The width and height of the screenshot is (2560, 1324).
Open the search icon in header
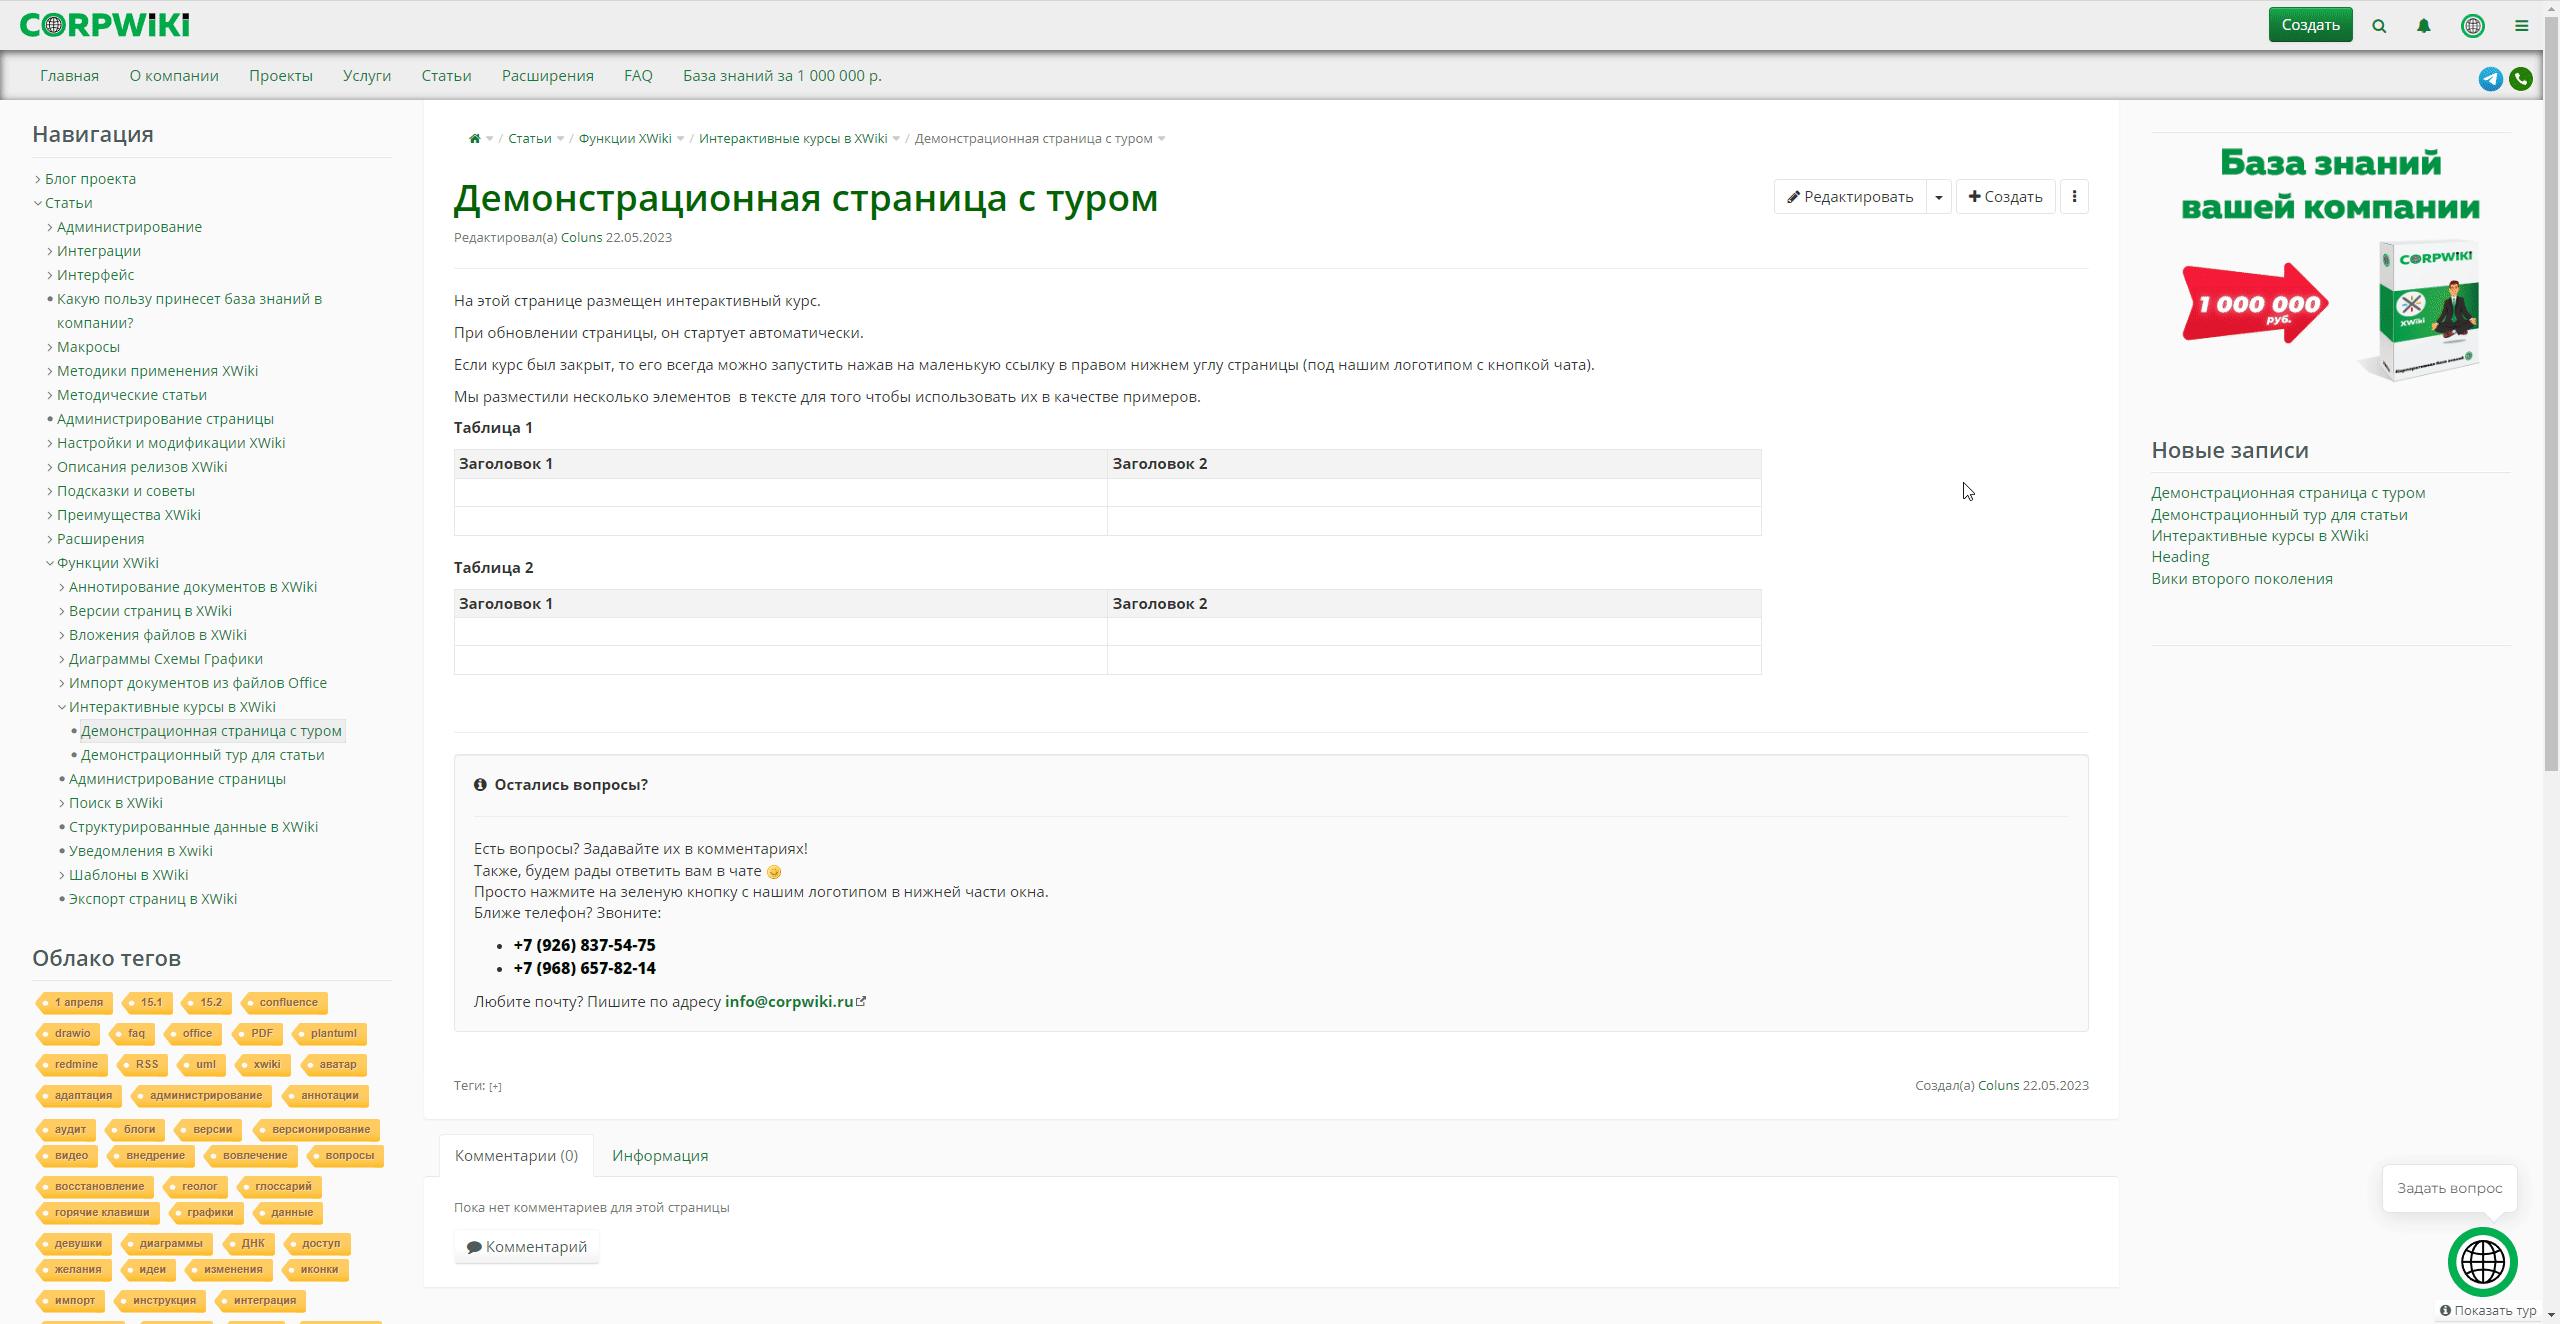(2379, 26)
